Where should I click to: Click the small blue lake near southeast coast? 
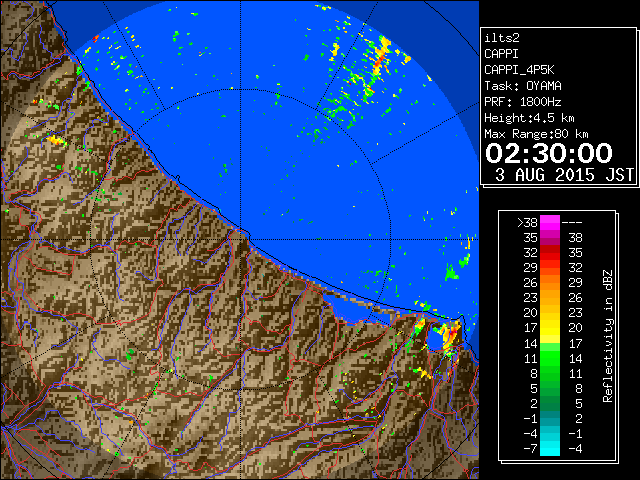tap(434, 340)
